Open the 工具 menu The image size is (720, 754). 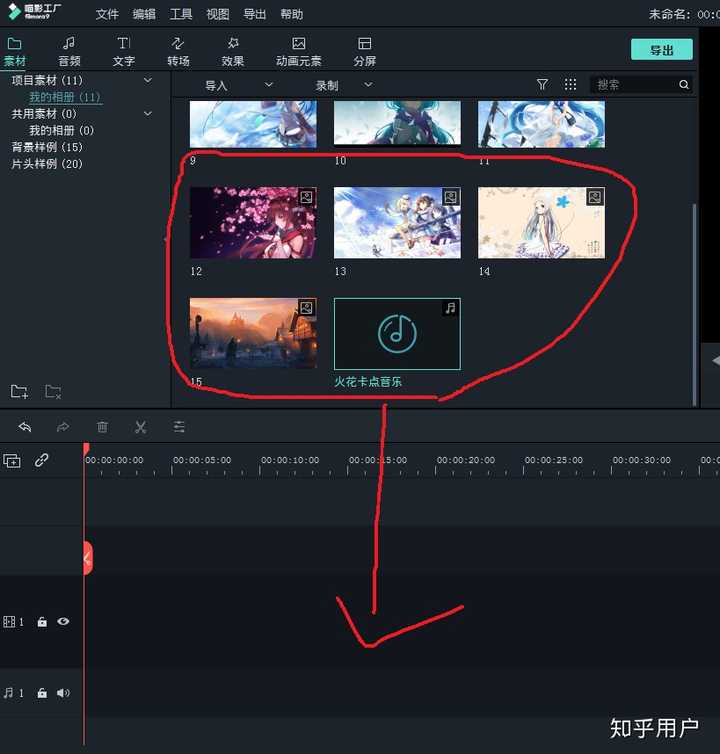(x=181, y=14)
